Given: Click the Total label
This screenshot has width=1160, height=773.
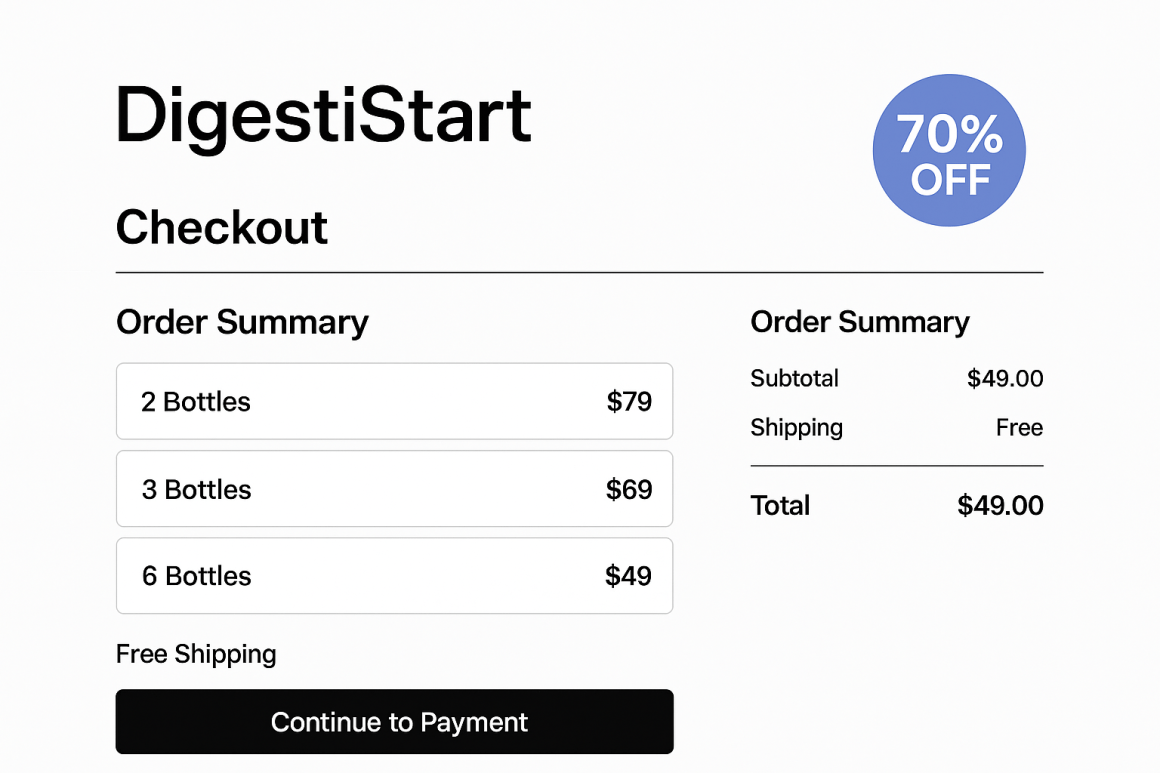Looking at the screenshot, I should (x=780, y=506).
